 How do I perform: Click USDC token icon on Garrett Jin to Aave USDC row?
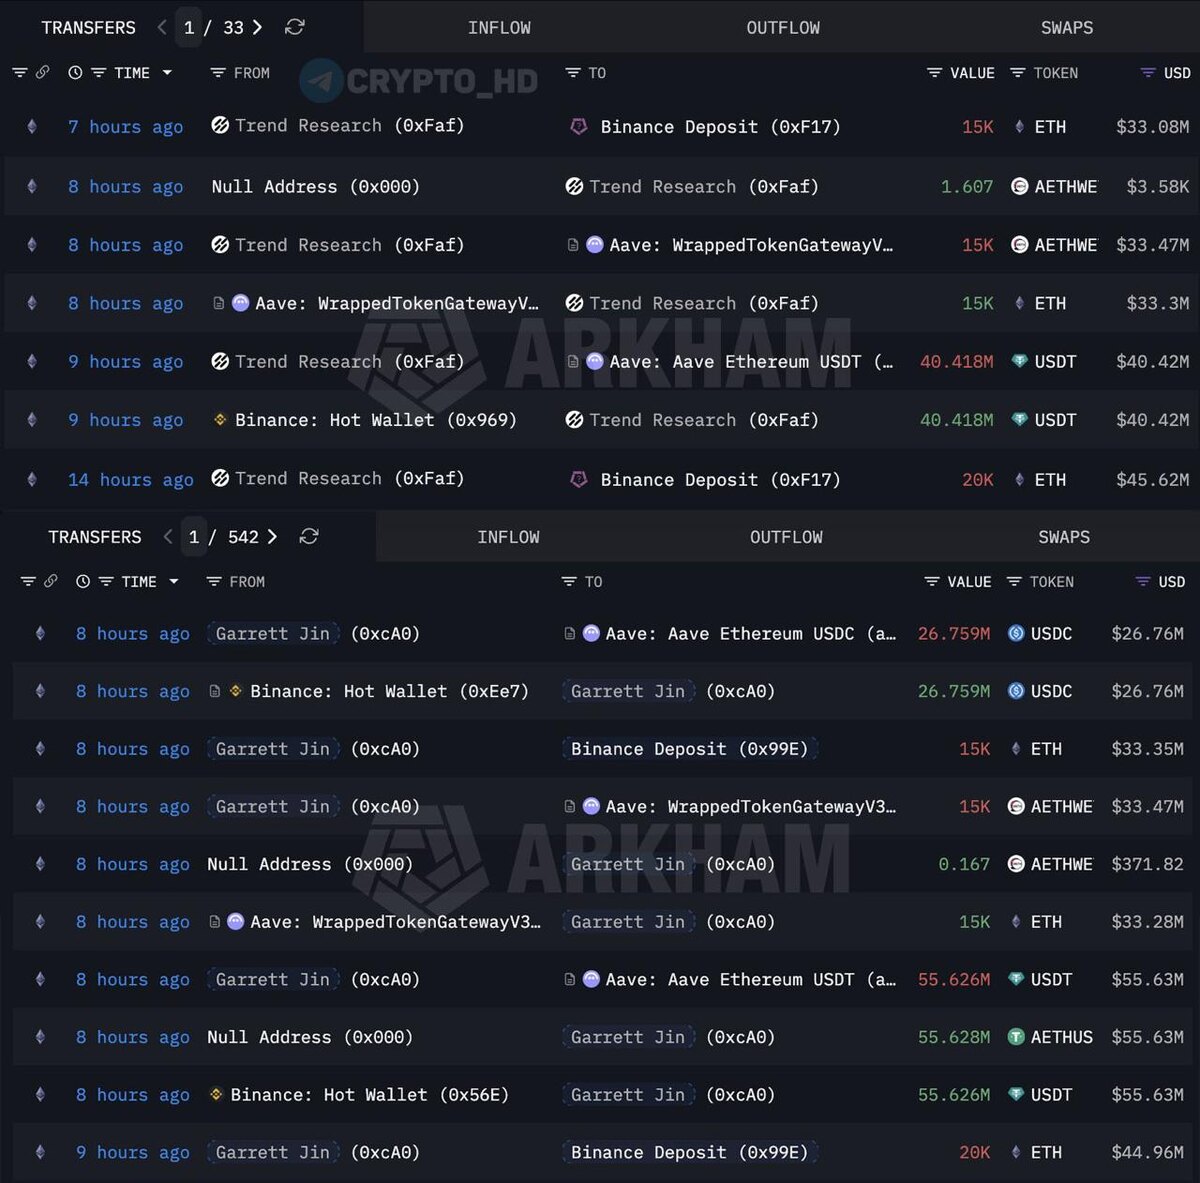pyautogui.click(x=1016, y=633)
